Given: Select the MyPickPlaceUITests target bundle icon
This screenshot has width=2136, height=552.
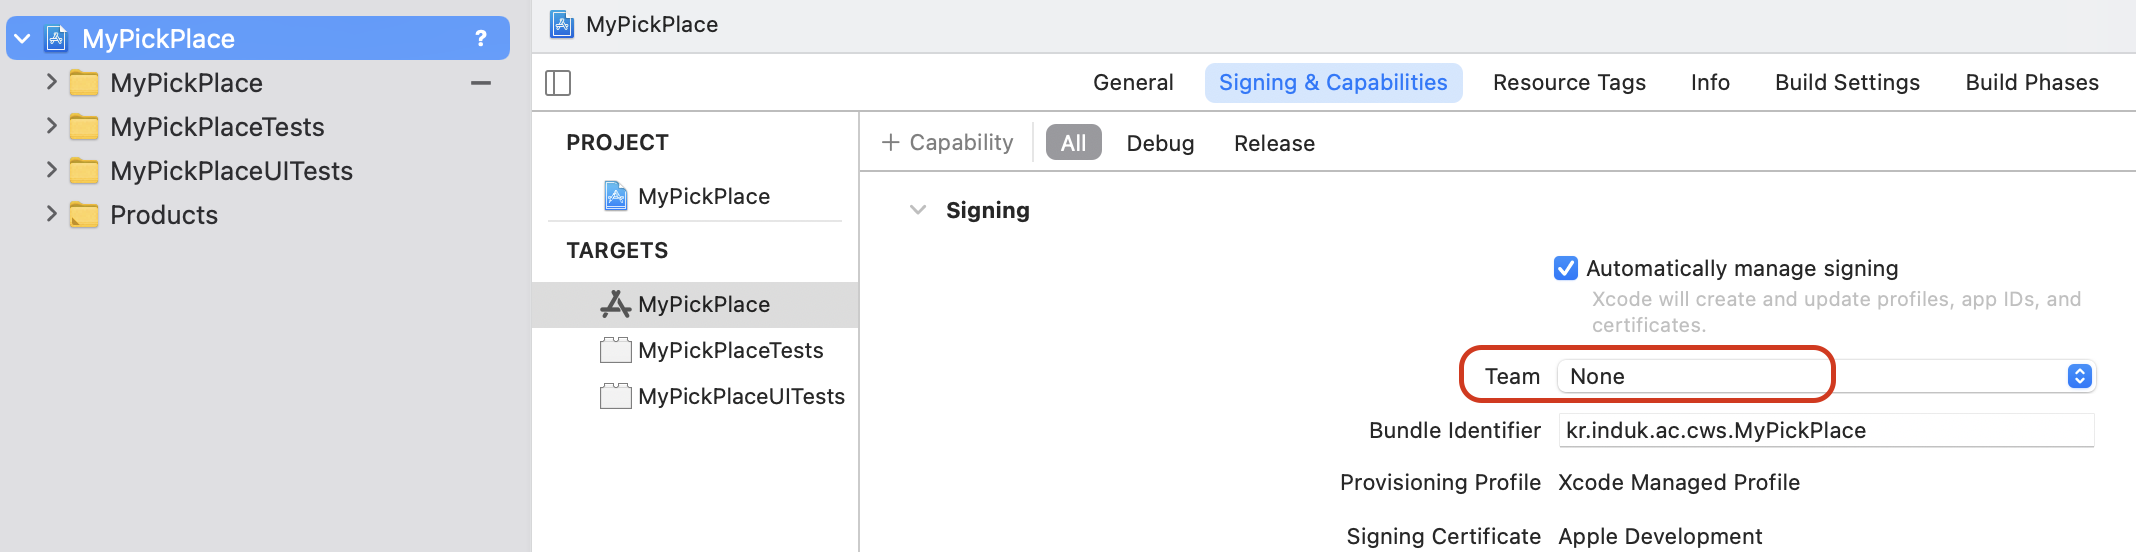Looking at the screenshot, I should point(615,396).
